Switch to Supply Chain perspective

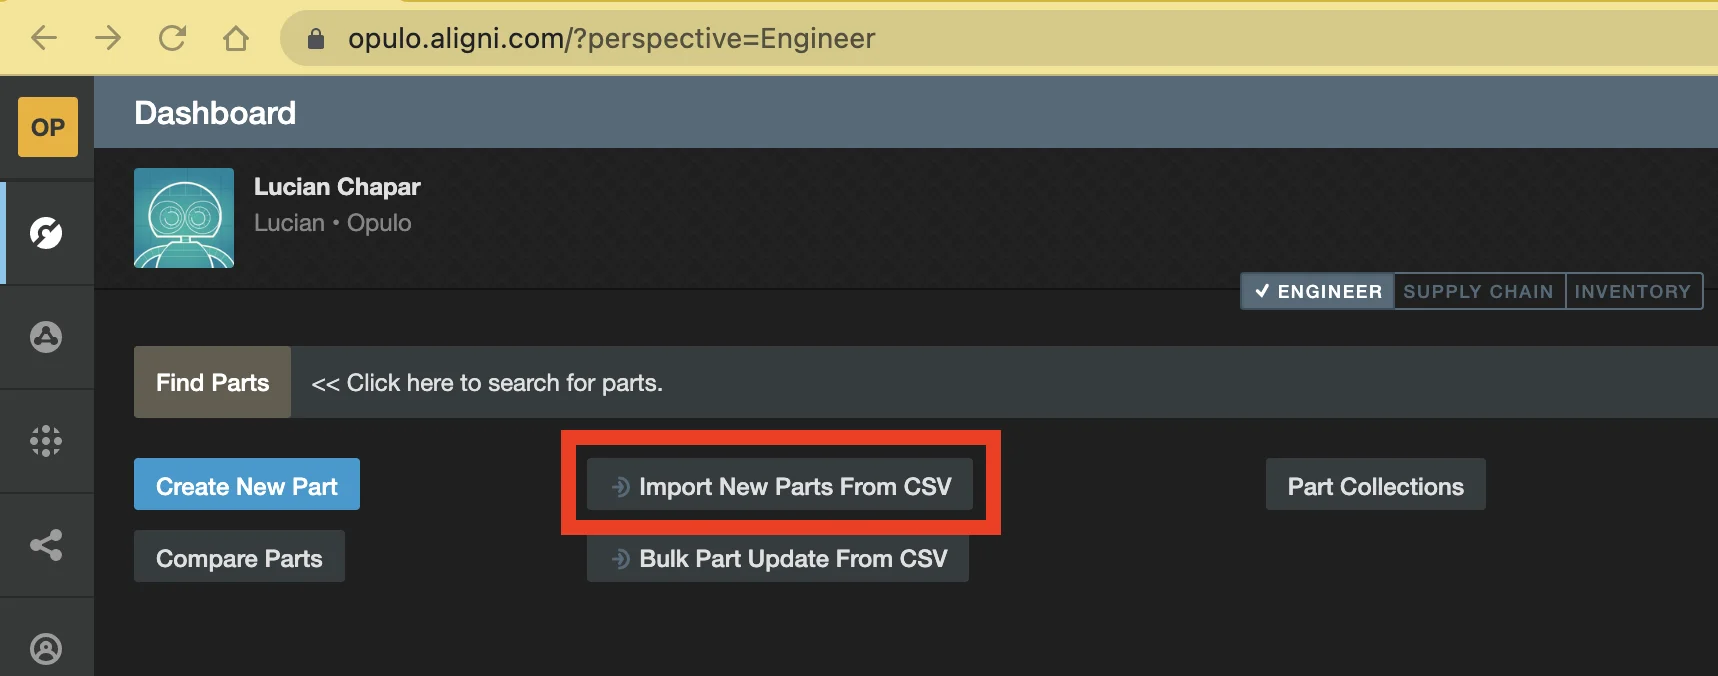coord(1478,291)
